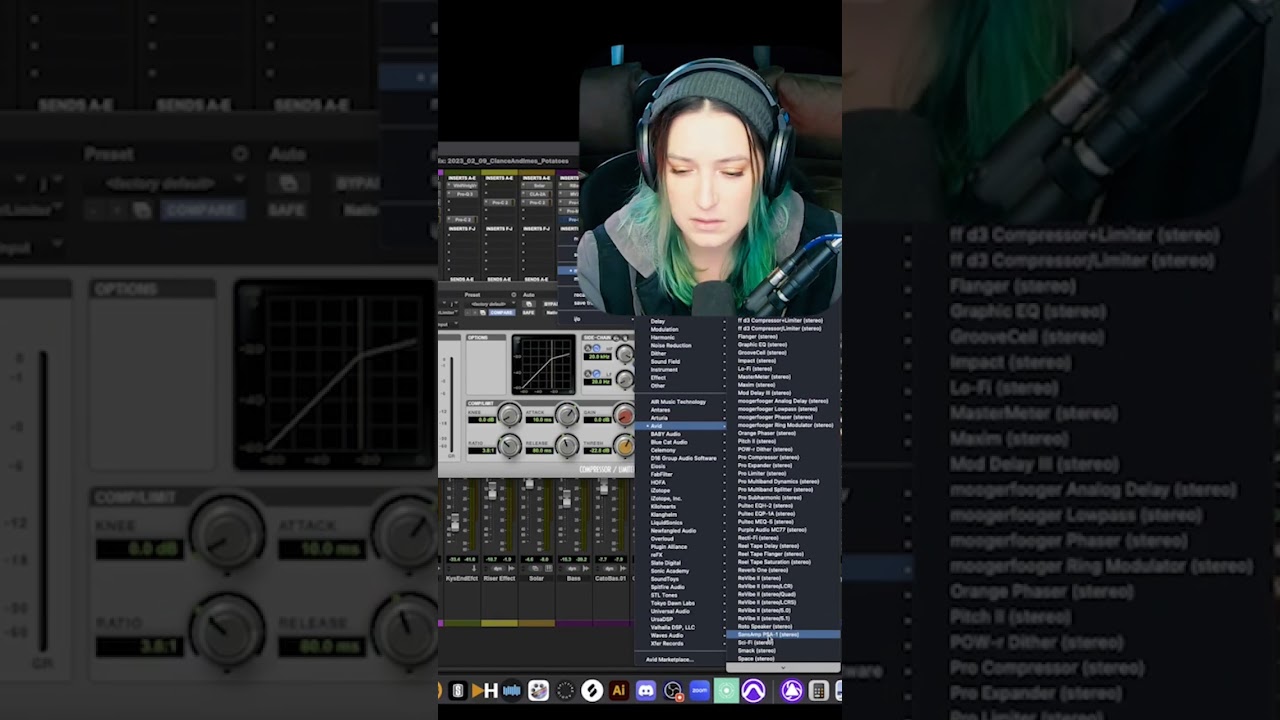Click the orange arrow H dock icon
This screenshot has height=720, width=1280.
[485, 690]
